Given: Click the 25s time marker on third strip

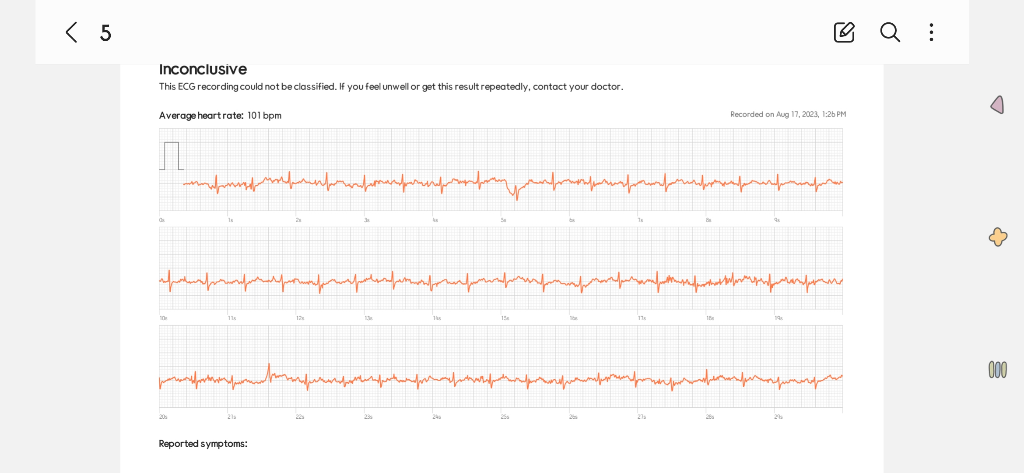Looking at the screenshot, I should [505, 416].
